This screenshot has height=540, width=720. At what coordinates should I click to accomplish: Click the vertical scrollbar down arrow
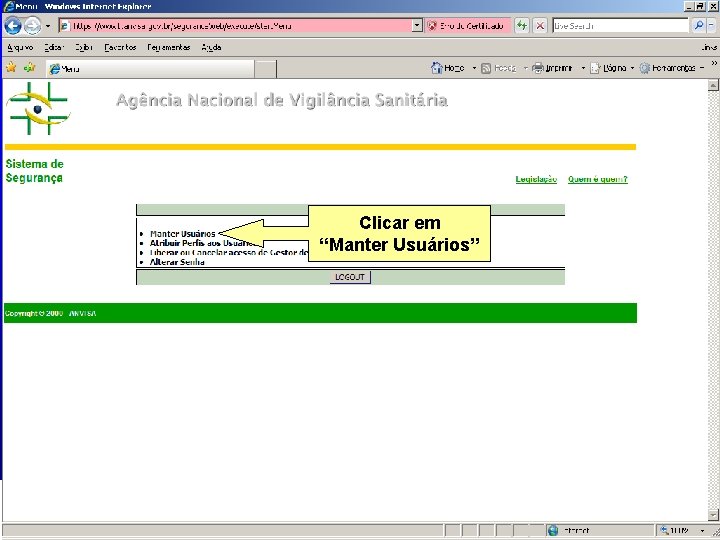point(713,515)
